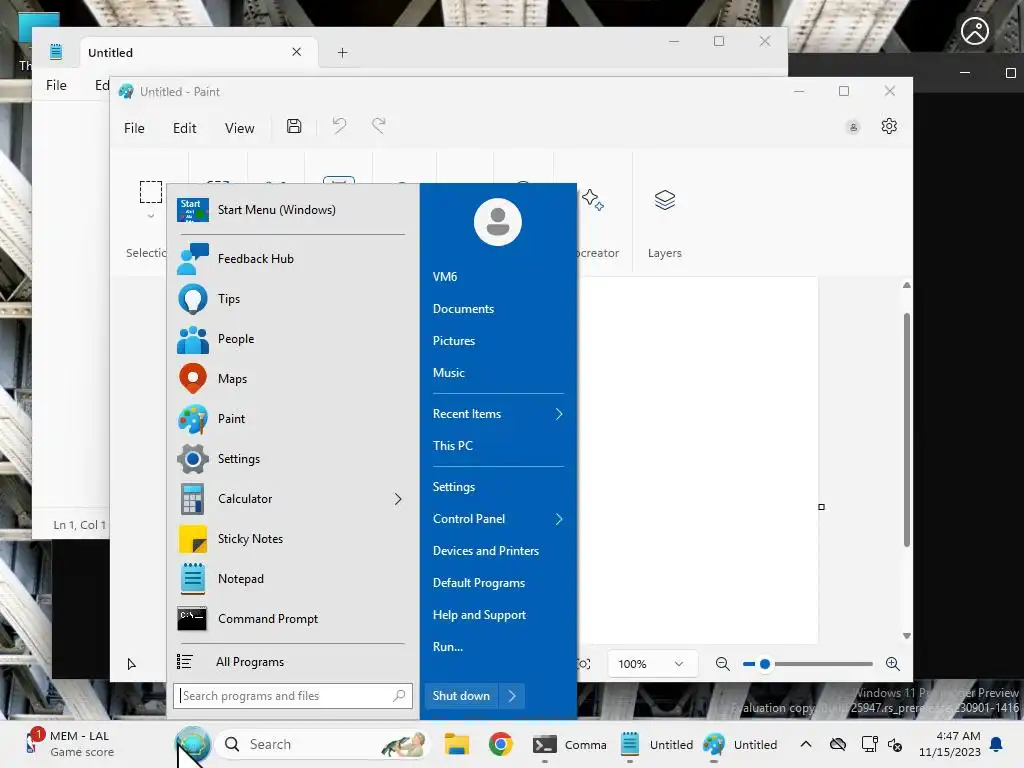The image size is (1024, 768).
Task: Open Settings in the blue right pane
Action: coord(454,487)
